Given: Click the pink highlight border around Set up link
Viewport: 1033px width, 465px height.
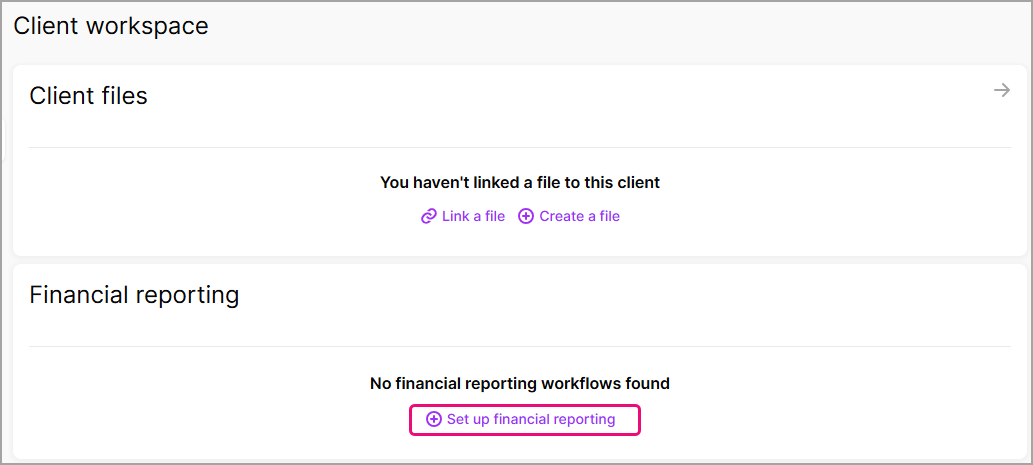Looking at the screenshot, I should tap(639, 419).
